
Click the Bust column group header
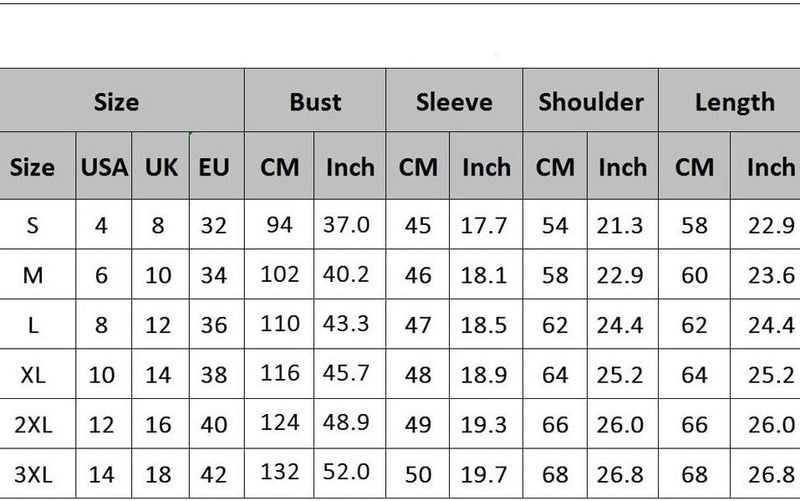[315, 101]
